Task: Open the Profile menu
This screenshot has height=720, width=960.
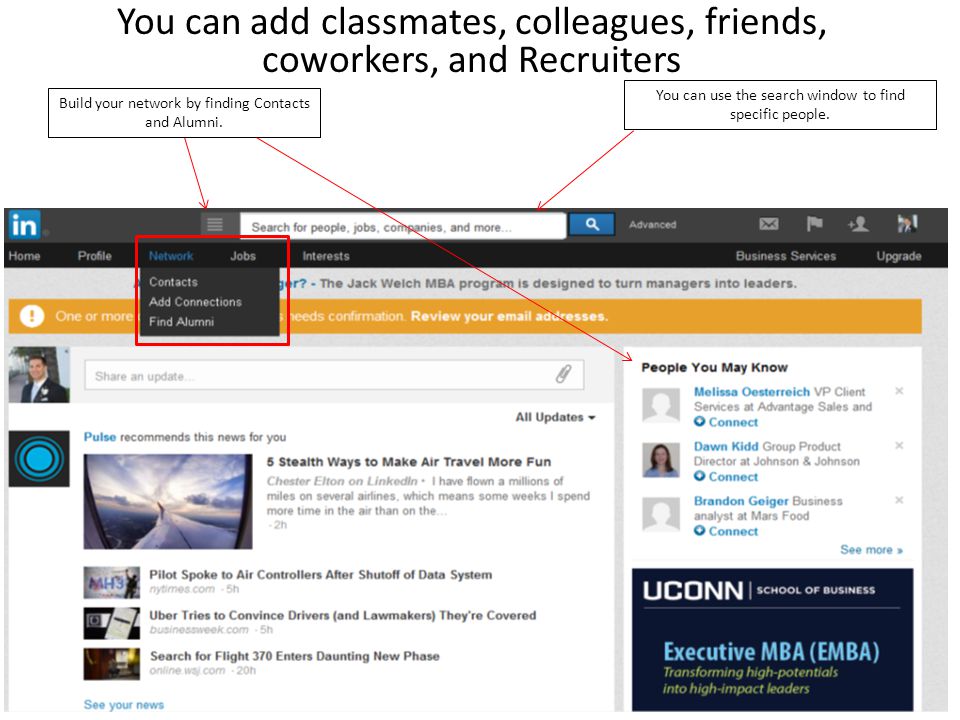Action: coord(94,256)
